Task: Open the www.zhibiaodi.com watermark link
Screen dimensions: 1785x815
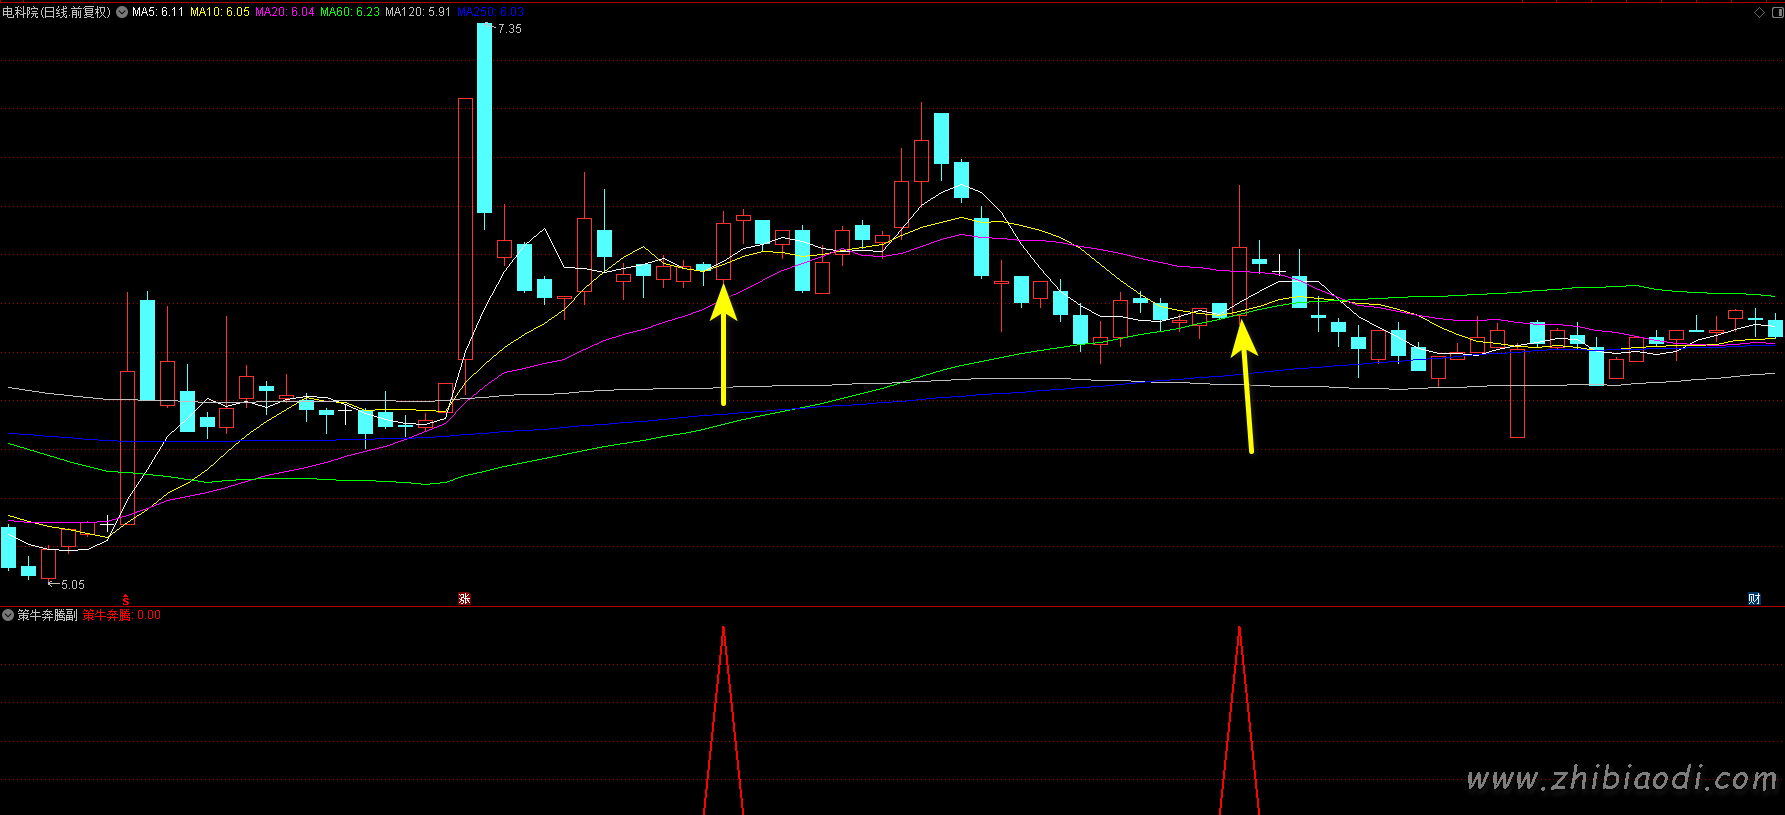Action: point(1620,778)
